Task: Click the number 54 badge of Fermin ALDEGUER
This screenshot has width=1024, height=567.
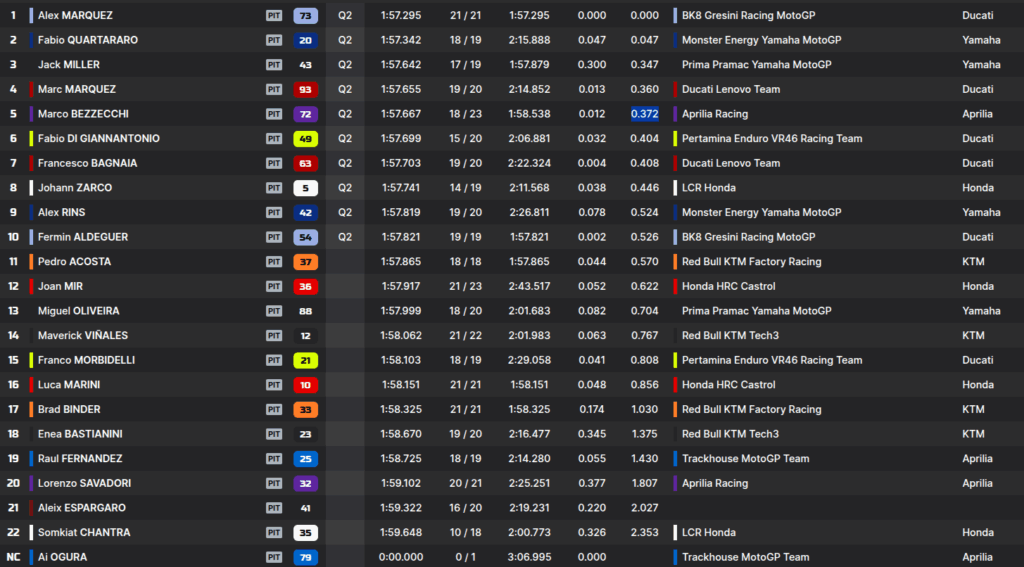Action: tap(306, 237)
